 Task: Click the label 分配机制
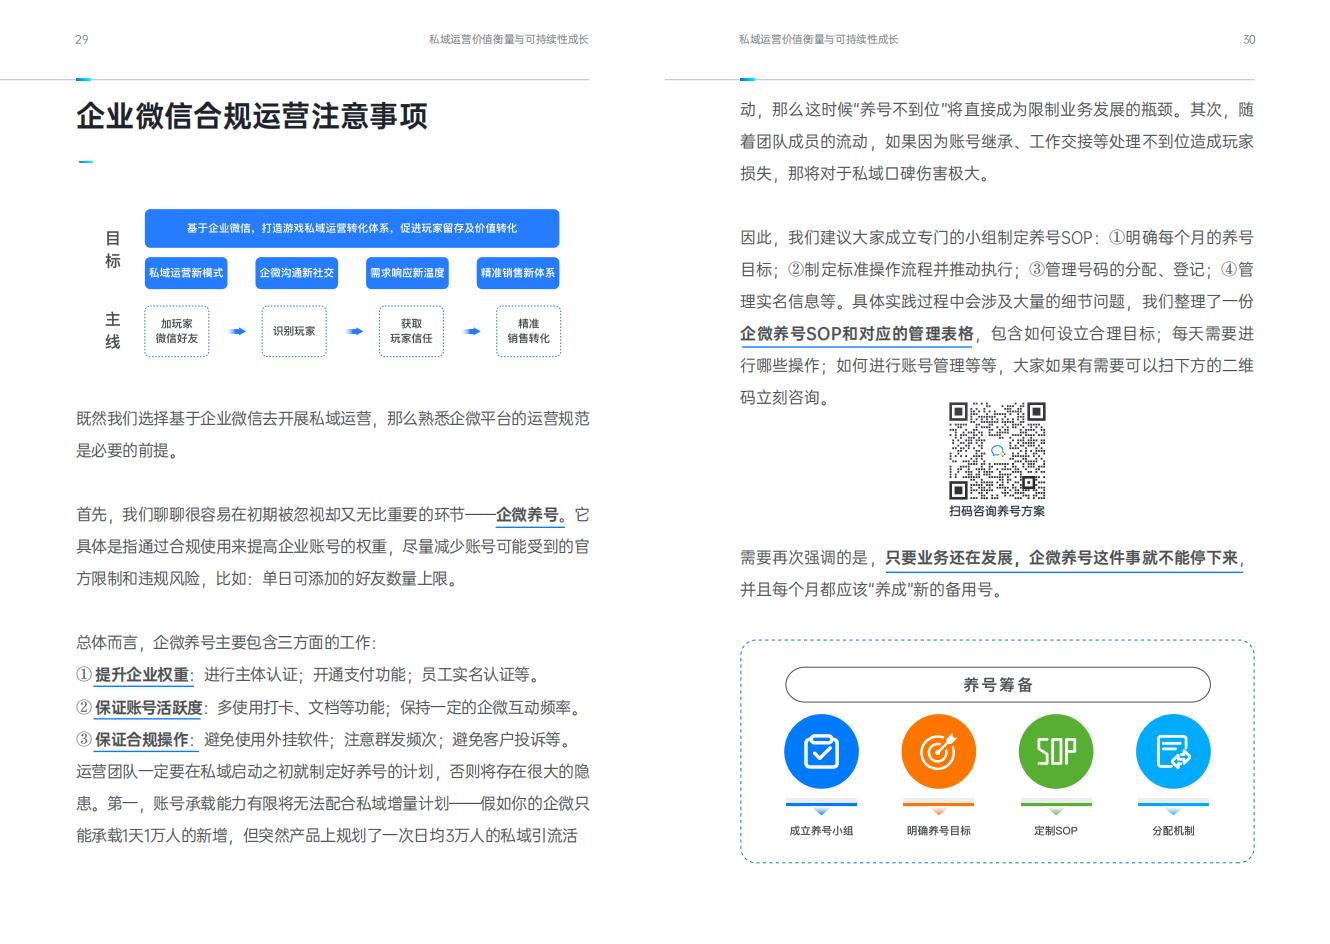coord(1173,831)
